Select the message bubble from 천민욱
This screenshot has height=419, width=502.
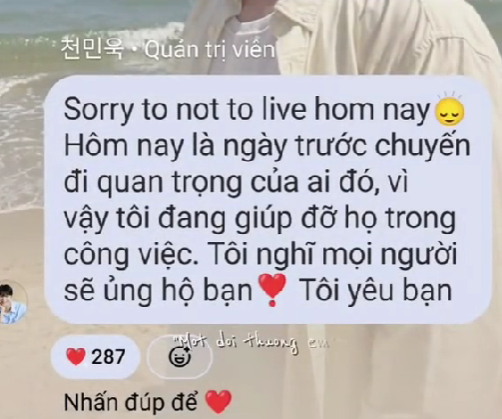[269, 200]
